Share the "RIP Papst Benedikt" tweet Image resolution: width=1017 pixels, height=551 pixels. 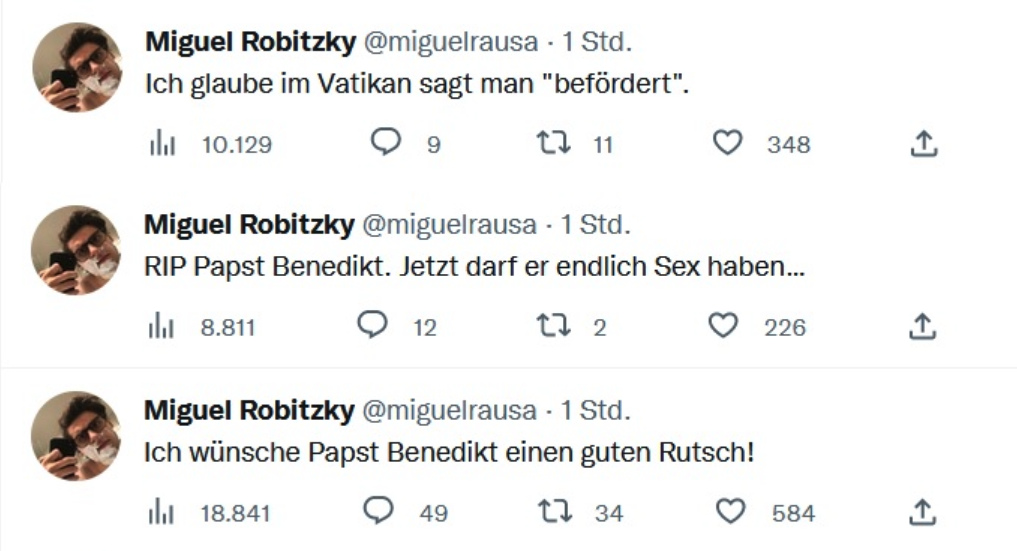(x=924, y=327)
